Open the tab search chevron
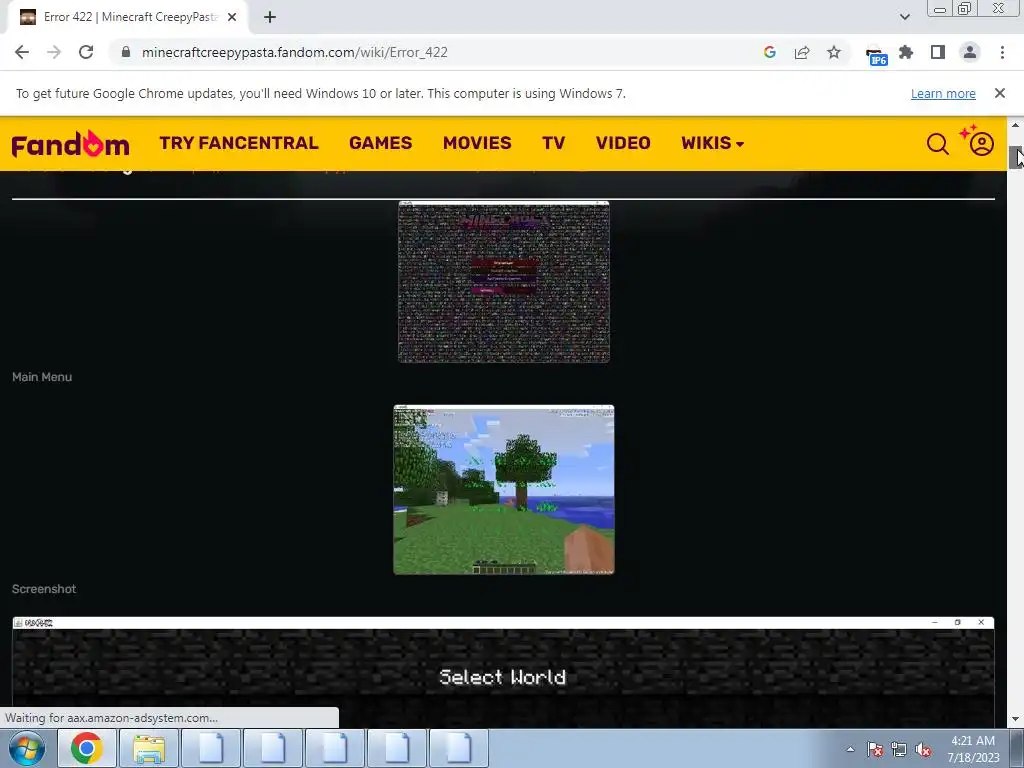The height and width of the screenshot is (768, 1024). (x=904, y=17)
